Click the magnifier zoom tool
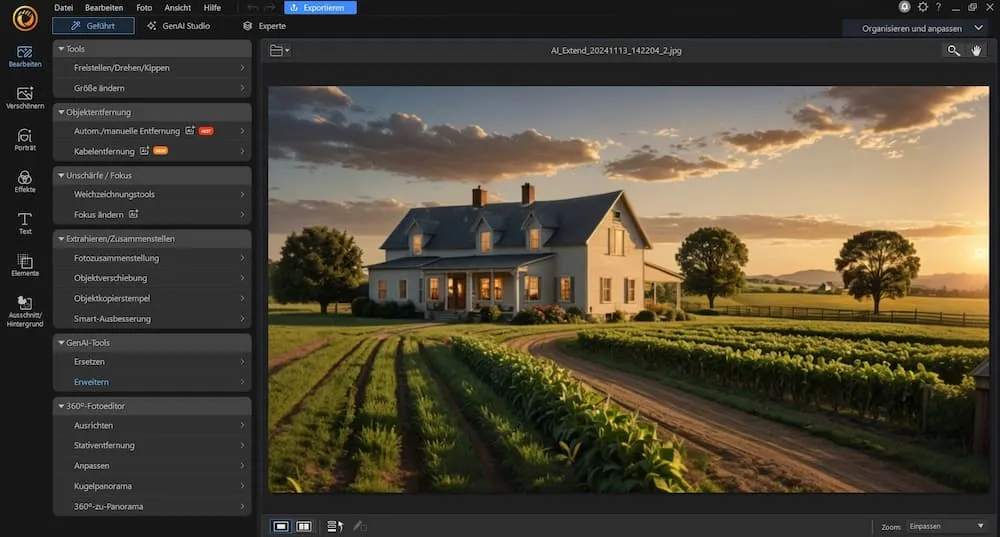Image resolution: width=1000 pixels, height=537 pixels. click(953, 50)
